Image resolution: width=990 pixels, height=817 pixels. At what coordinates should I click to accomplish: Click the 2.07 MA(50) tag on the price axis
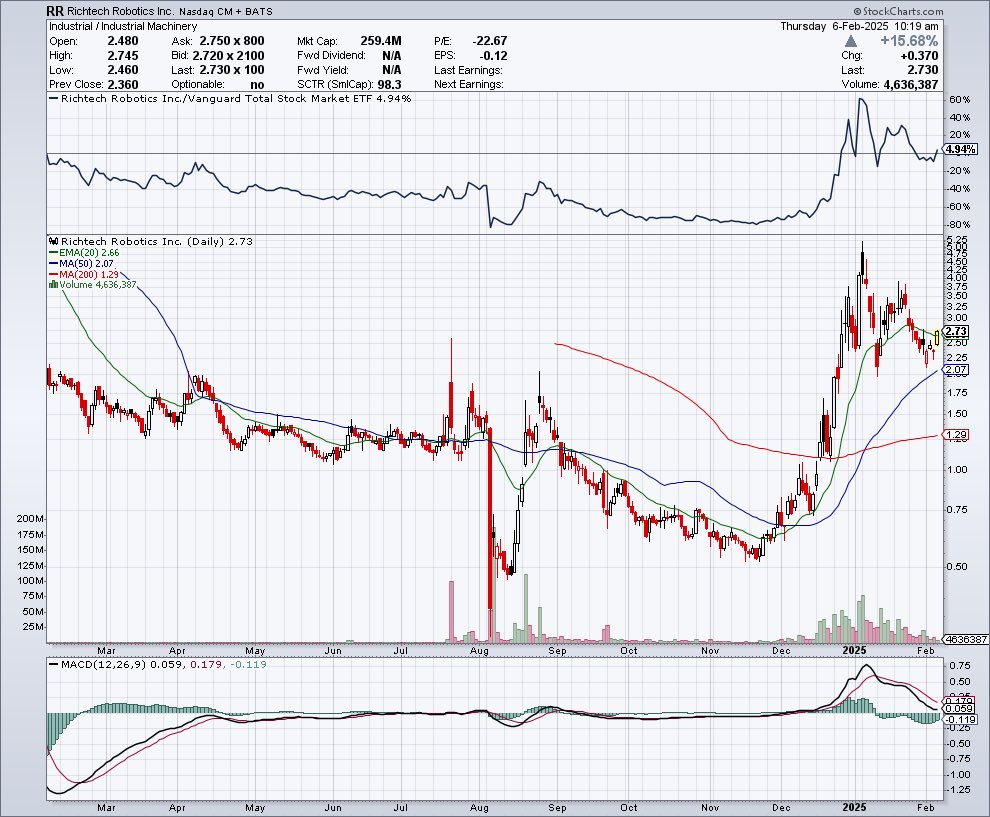point(957,370)
